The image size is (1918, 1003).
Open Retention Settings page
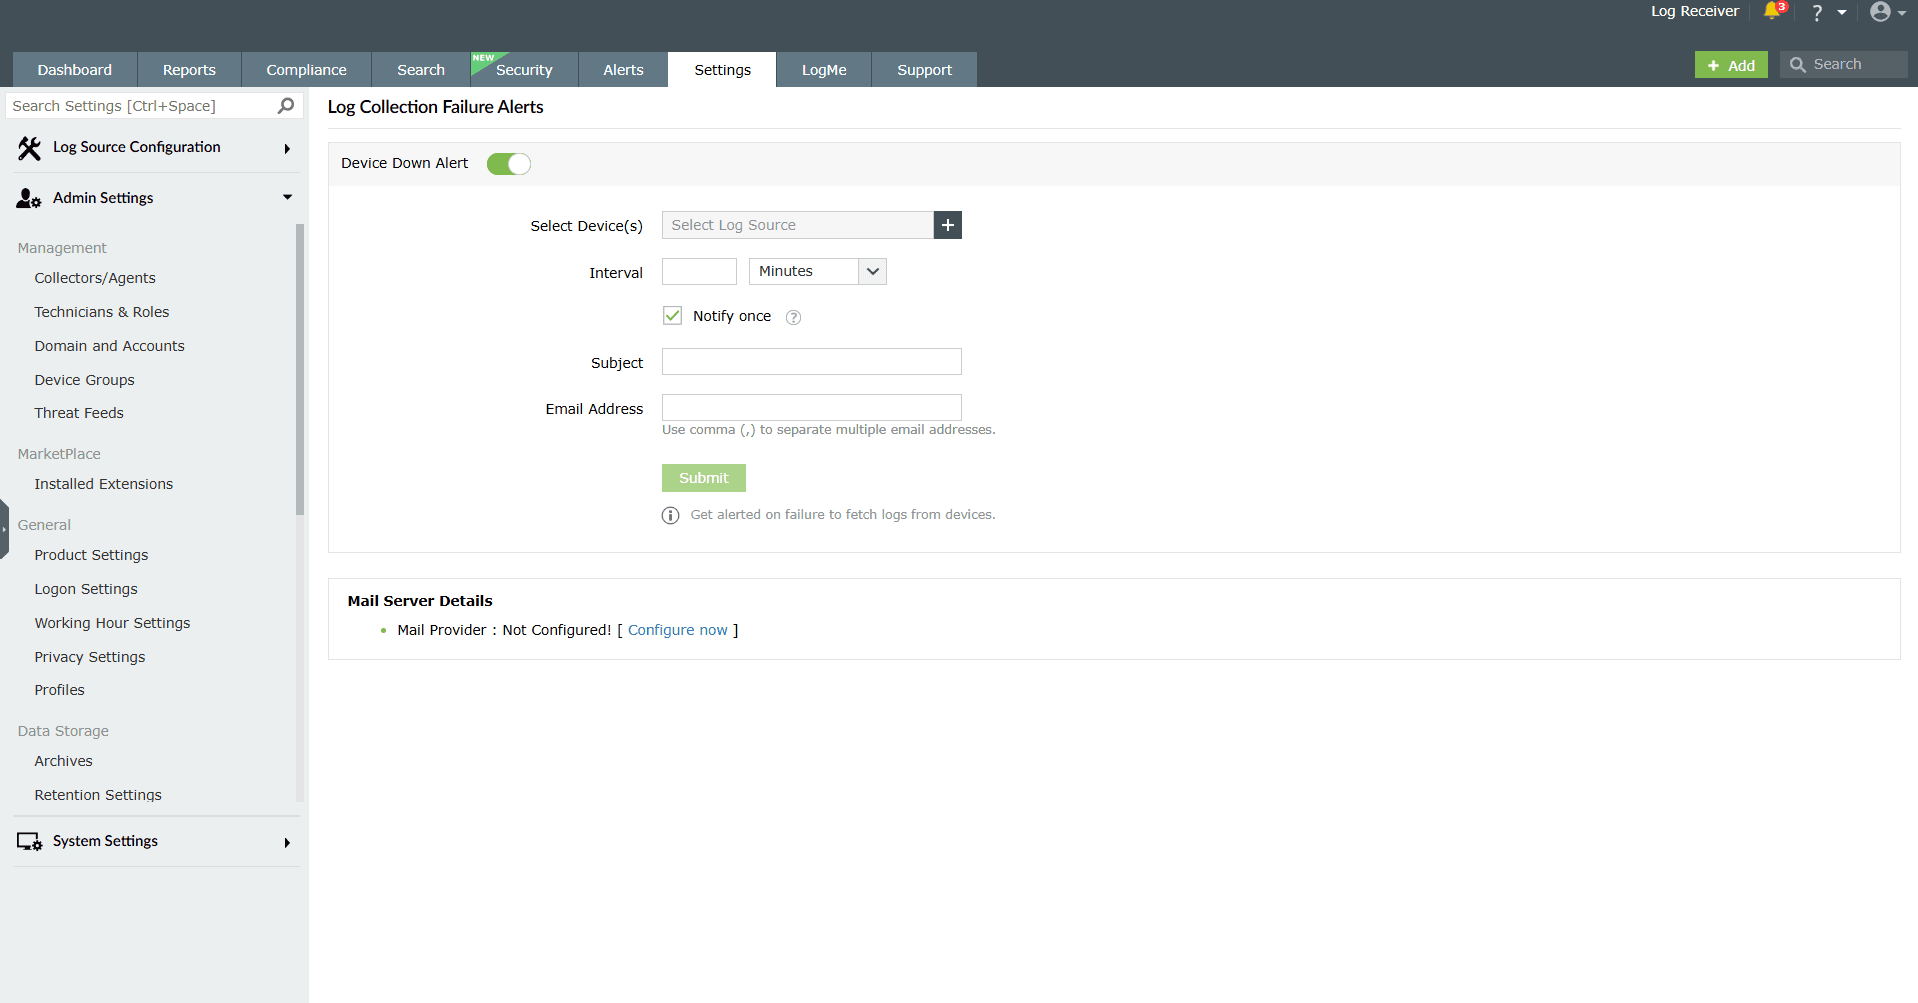pos(98,795)
